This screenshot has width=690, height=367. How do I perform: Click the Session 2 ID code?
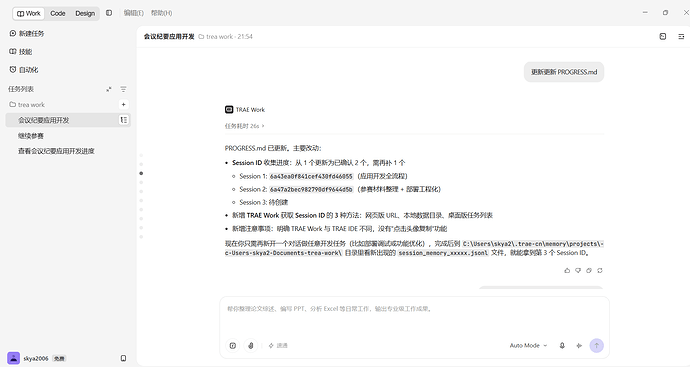(311, 190)
